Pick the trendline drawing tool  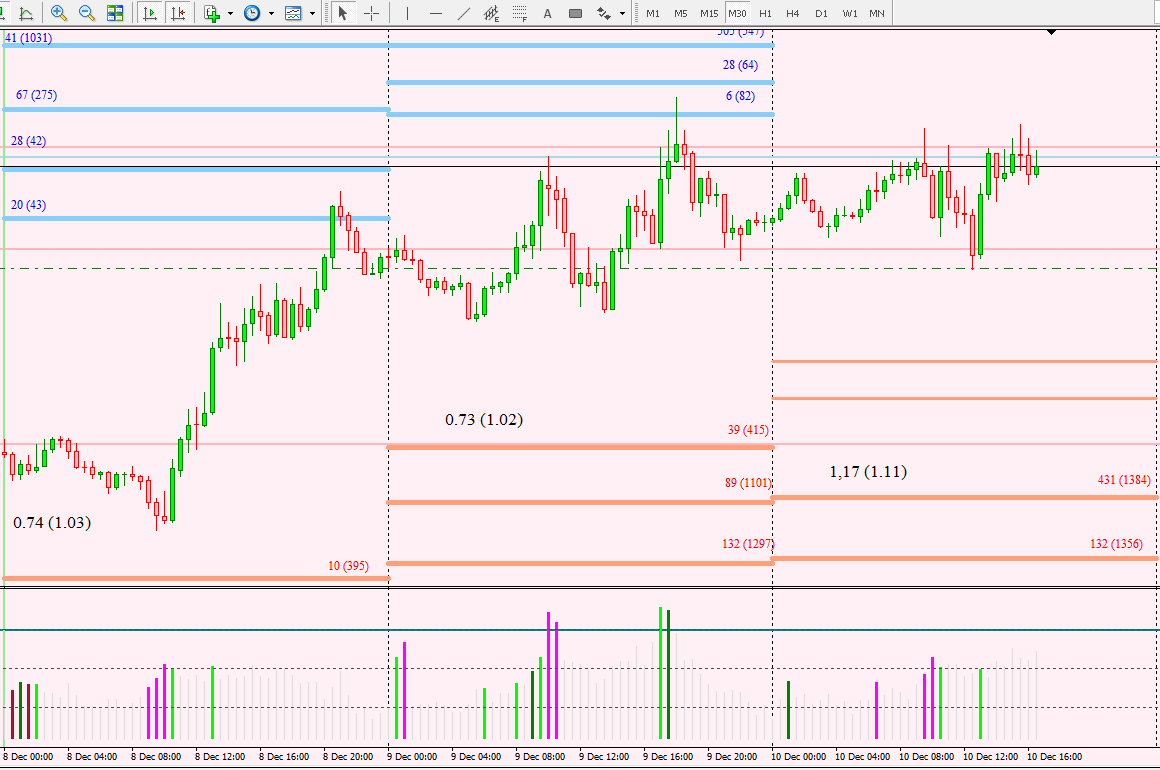464,13
